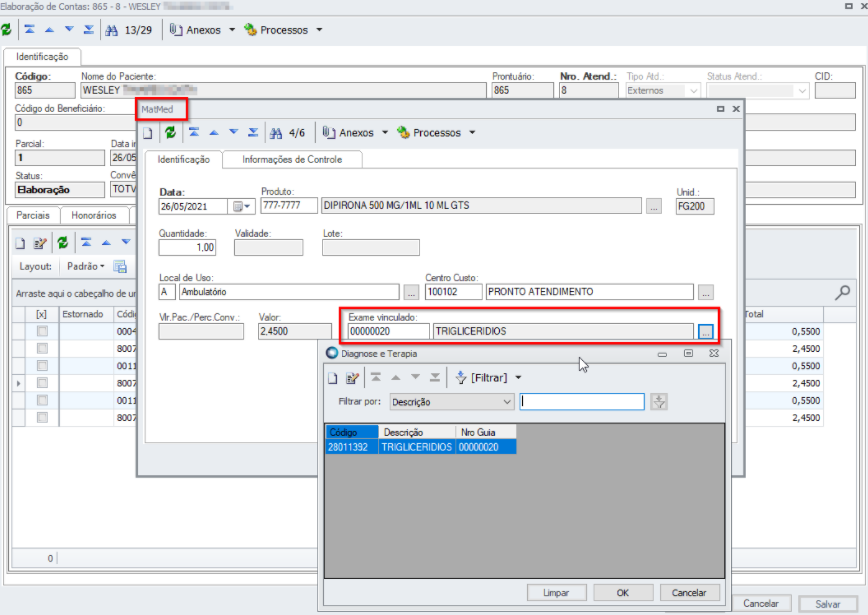Check the first row checkbox with total 0,5500
The height and width of the screenshot is (615, 868).
click(x=42, y=332)
